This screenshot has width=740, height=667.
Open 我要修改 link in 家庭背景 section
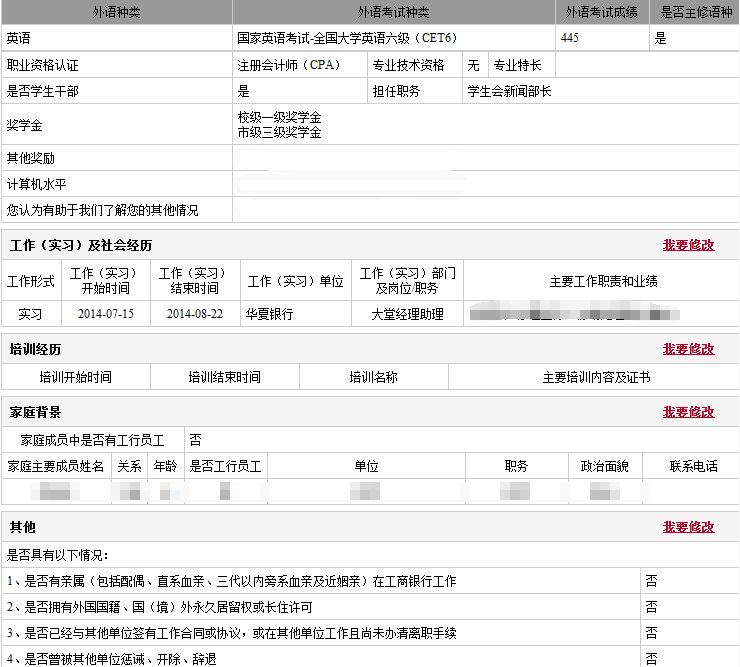[688, 412]
